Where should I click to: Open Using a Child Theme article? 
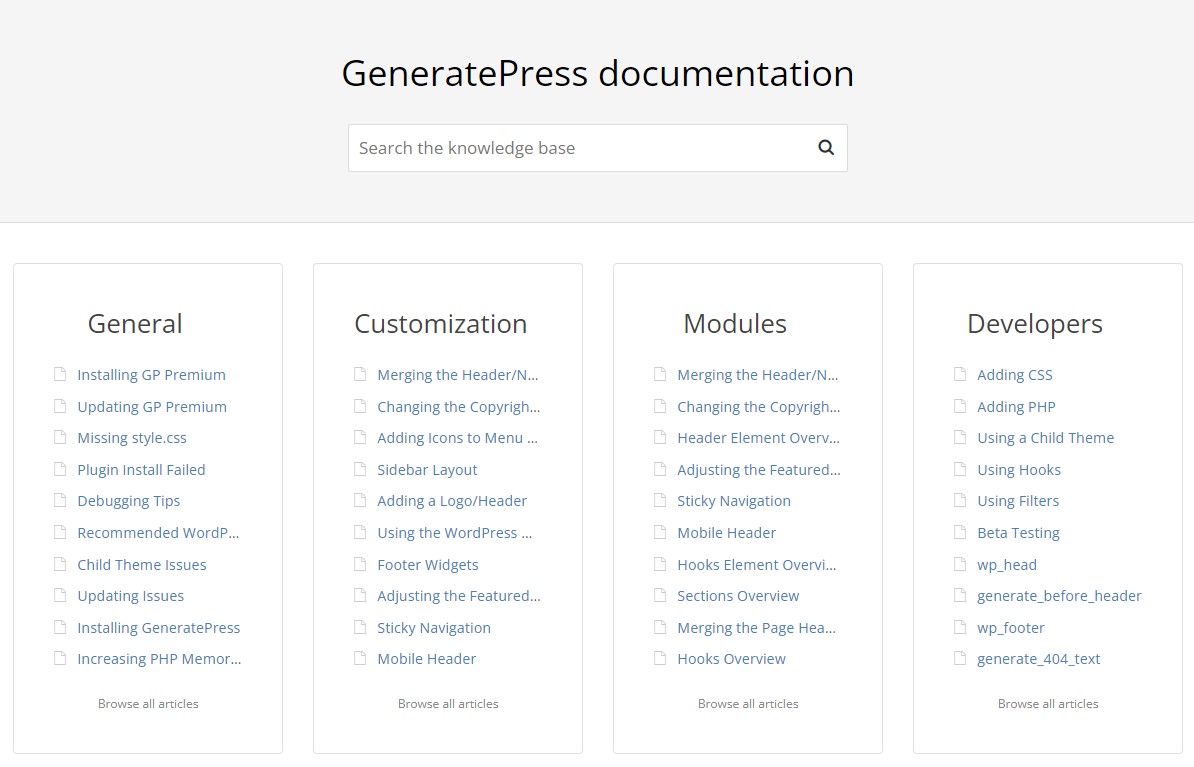1046,438
